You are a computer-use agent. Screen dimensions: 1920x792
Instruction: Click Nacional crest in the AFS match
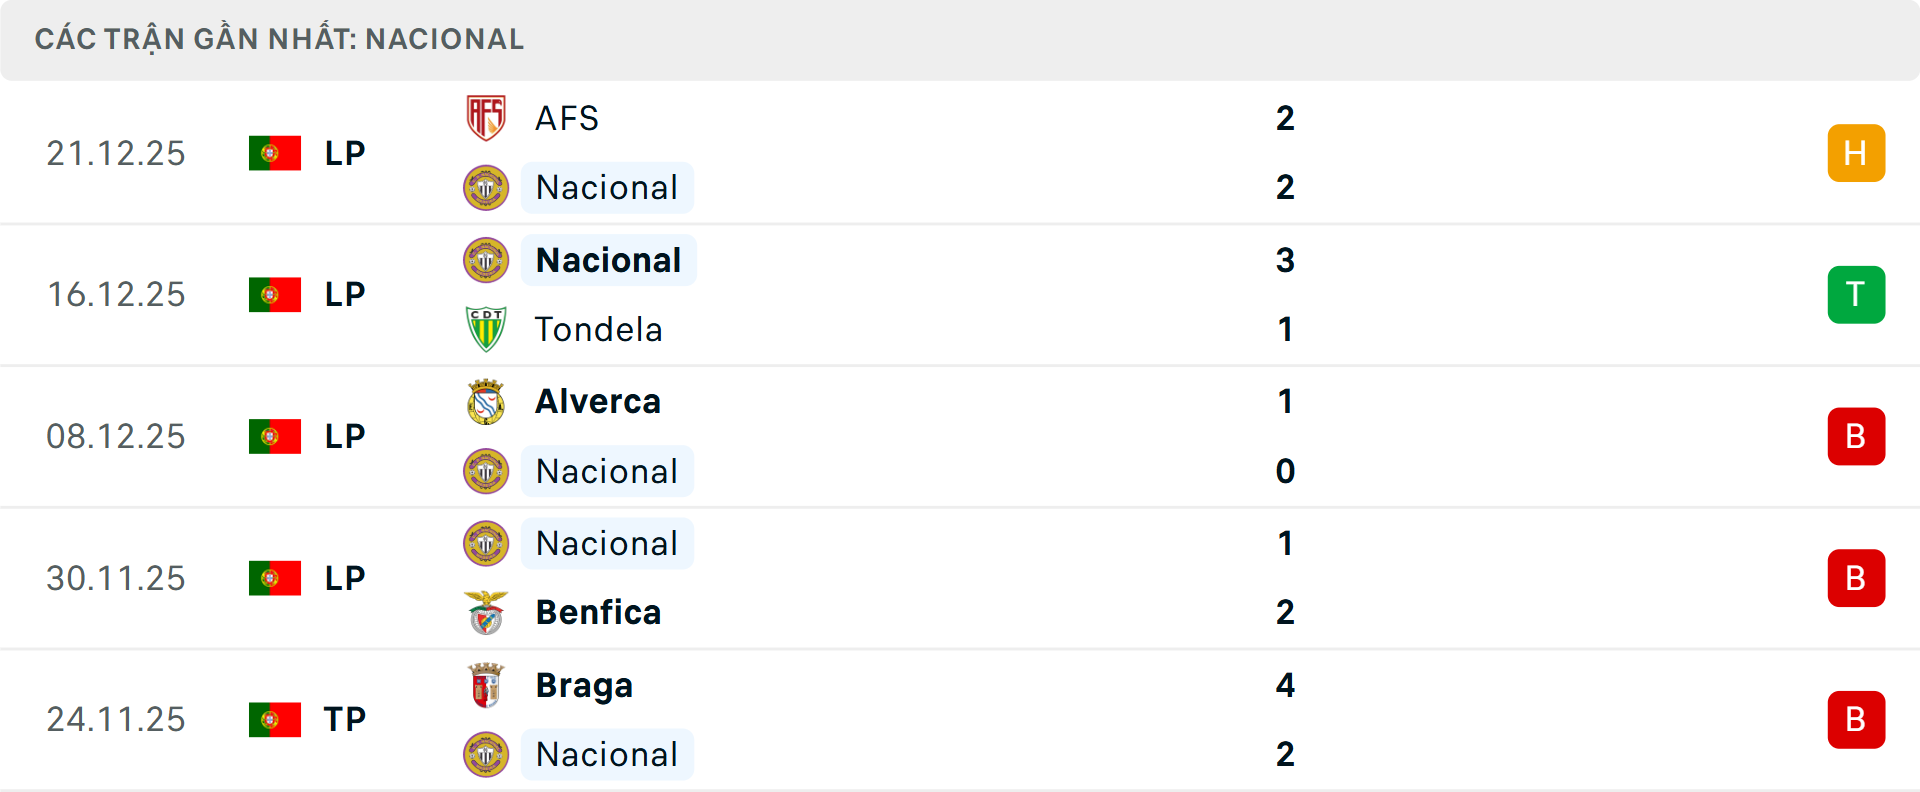click(486, 188)
